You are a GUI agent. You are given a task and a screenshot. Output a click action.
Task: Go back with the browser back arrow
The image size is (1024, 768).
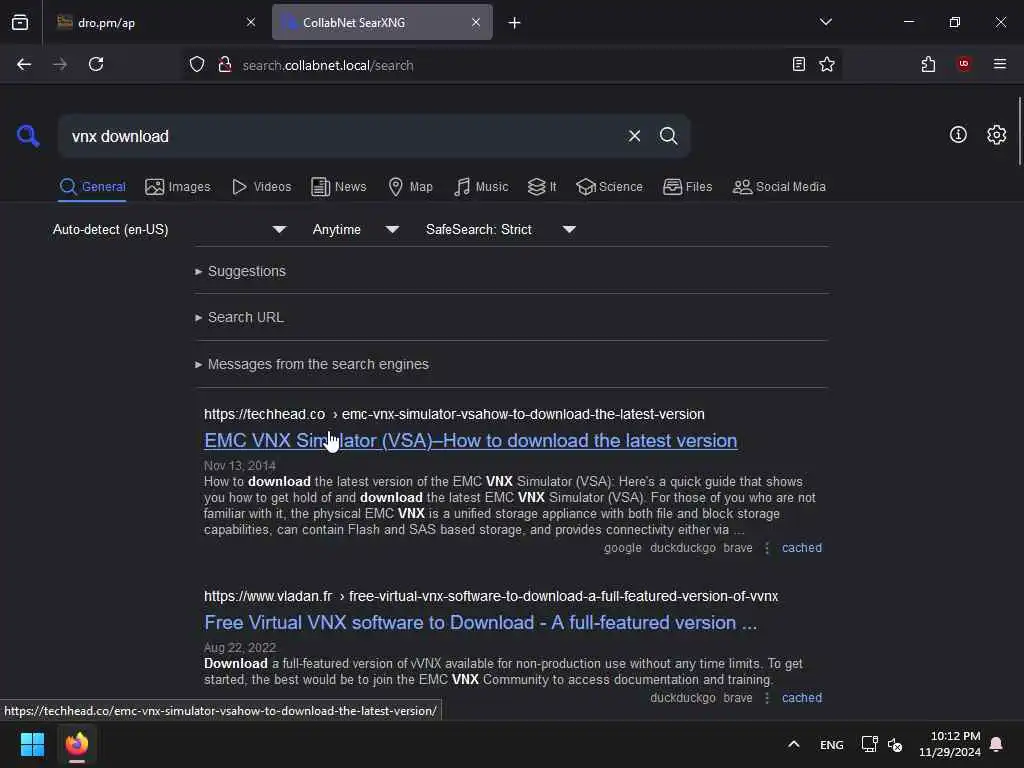24,65
